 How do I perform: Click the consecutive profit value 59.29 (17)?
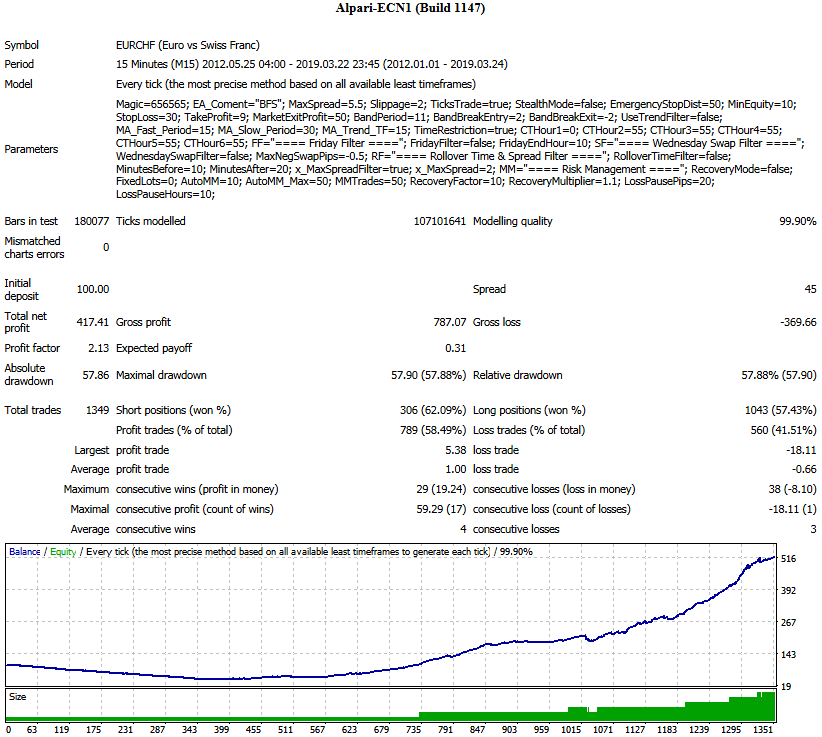[441, 509]
